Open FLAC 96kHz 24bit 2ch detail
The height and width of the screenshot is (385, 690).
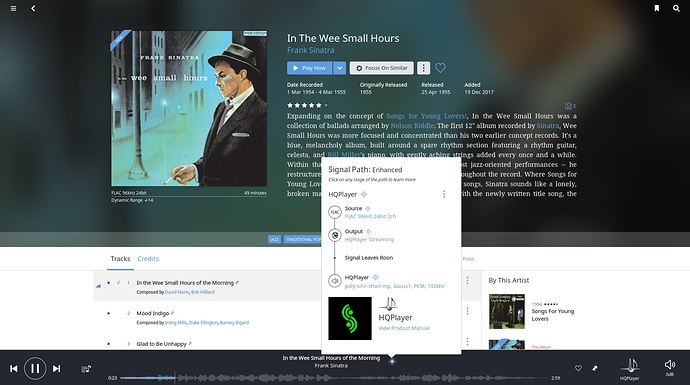click(371, 216)
